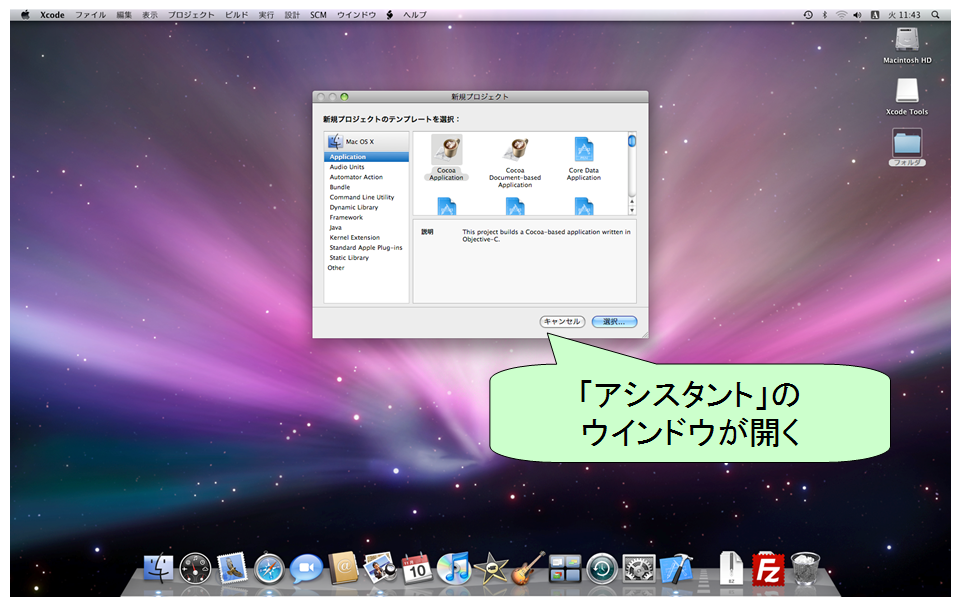Click the Time Machine menu bar icon
Image resolution: width=956 pixels, height=602 pixels.
pyautogui.click(x=808, y=15)
